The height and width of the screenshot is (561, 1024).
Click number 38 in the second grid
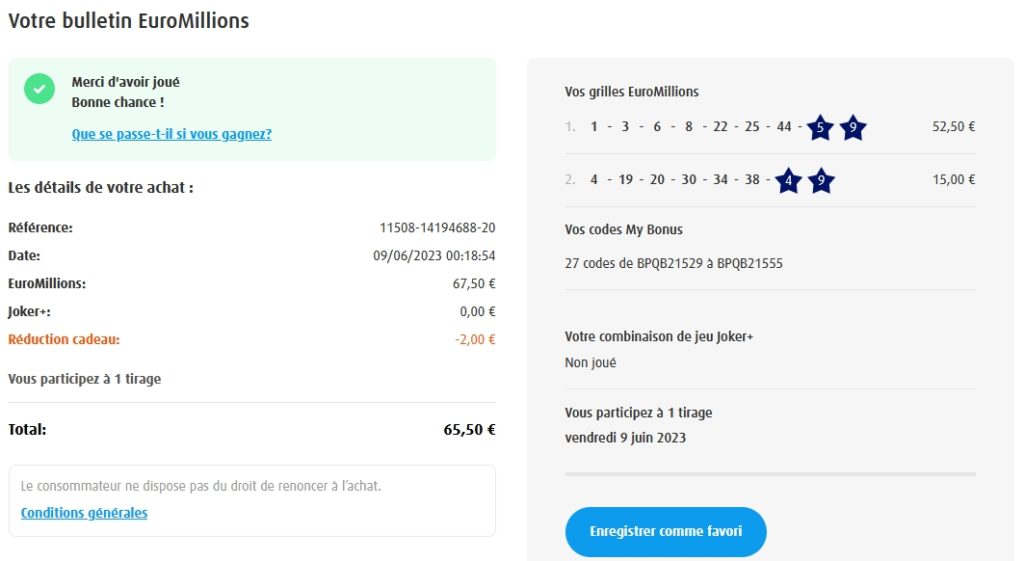(753, 181)
